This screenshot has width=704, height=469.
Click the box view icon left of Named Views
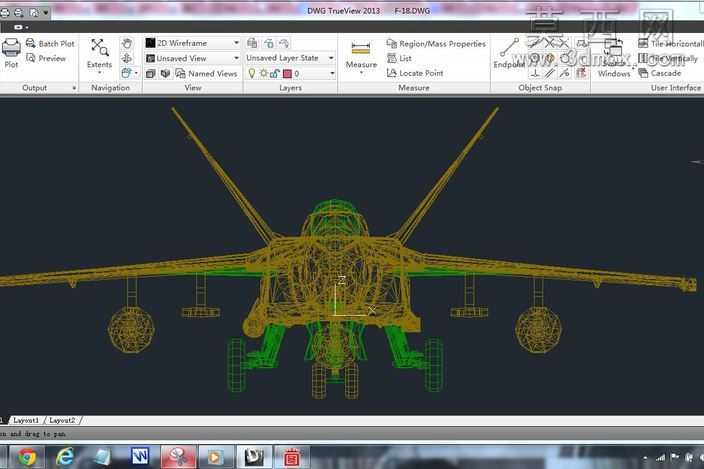[151, 74]
